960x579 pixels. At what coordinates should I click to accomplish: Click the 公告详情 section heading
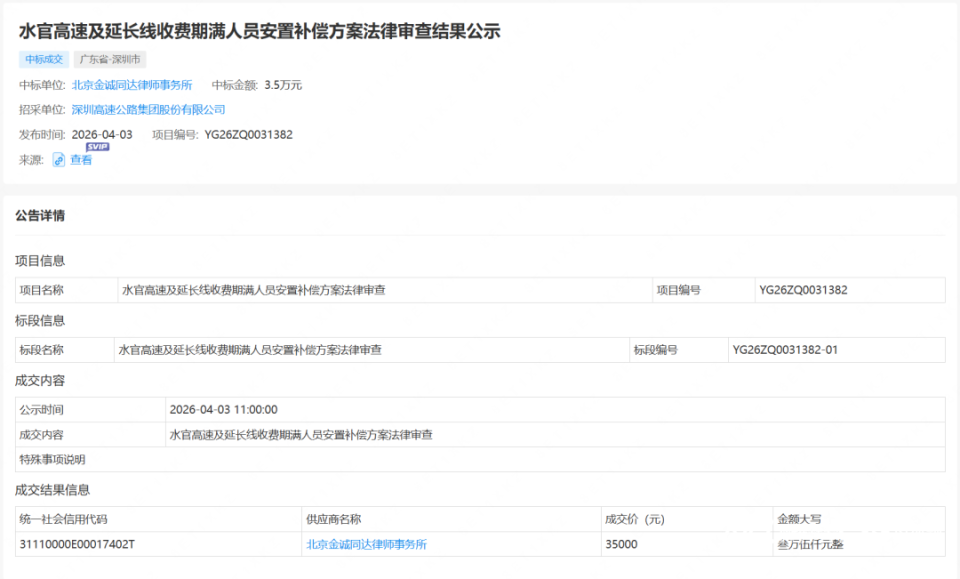click(x=40, y=215)
